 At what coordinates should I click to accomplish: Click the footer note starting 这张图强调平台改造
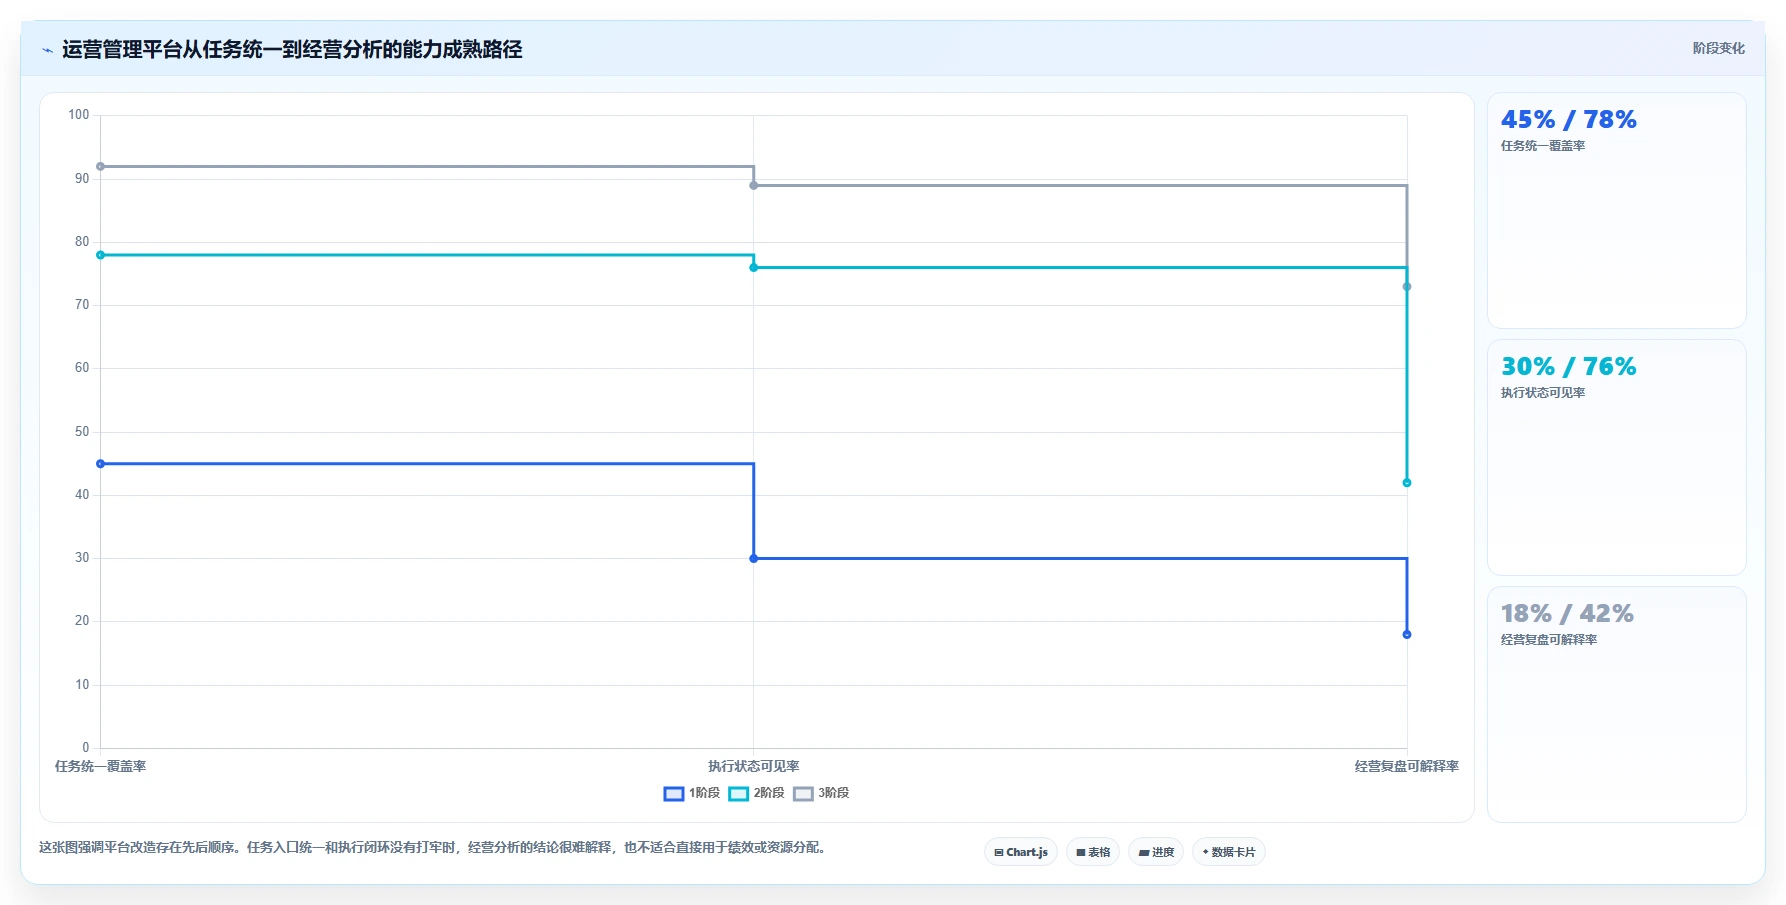[435, 848]
